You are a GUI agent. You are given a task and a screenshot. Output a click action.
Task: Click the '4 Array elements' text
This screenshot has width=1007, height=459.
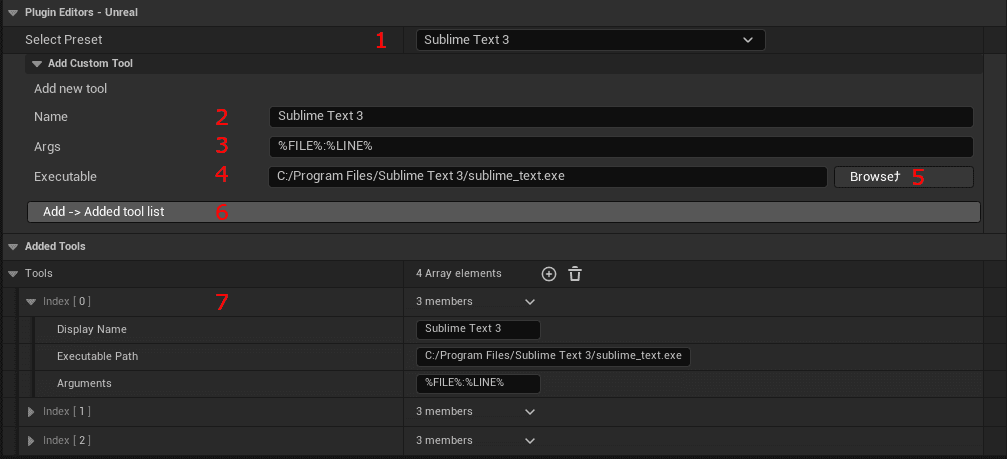tap(459, 273)
